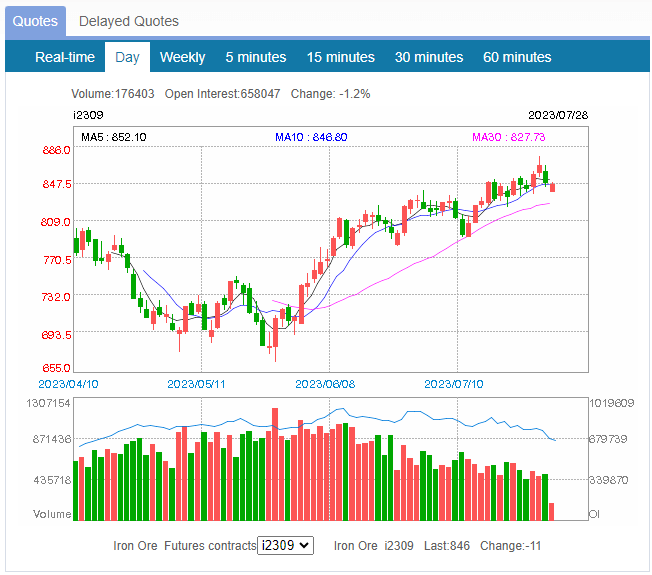Click the 2023/04/10 date axis label
652x575 pixels.
pos(67,383)
